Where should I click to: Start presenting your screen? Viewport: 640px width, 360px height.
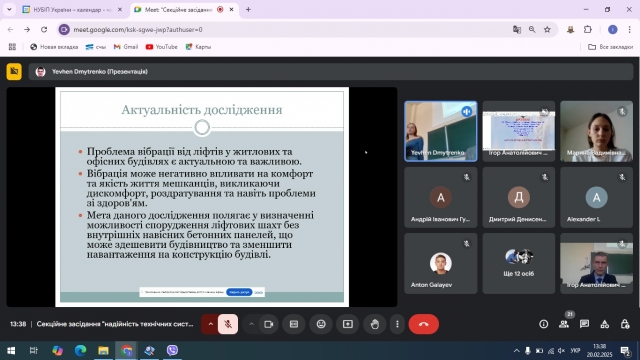(348, 324)
